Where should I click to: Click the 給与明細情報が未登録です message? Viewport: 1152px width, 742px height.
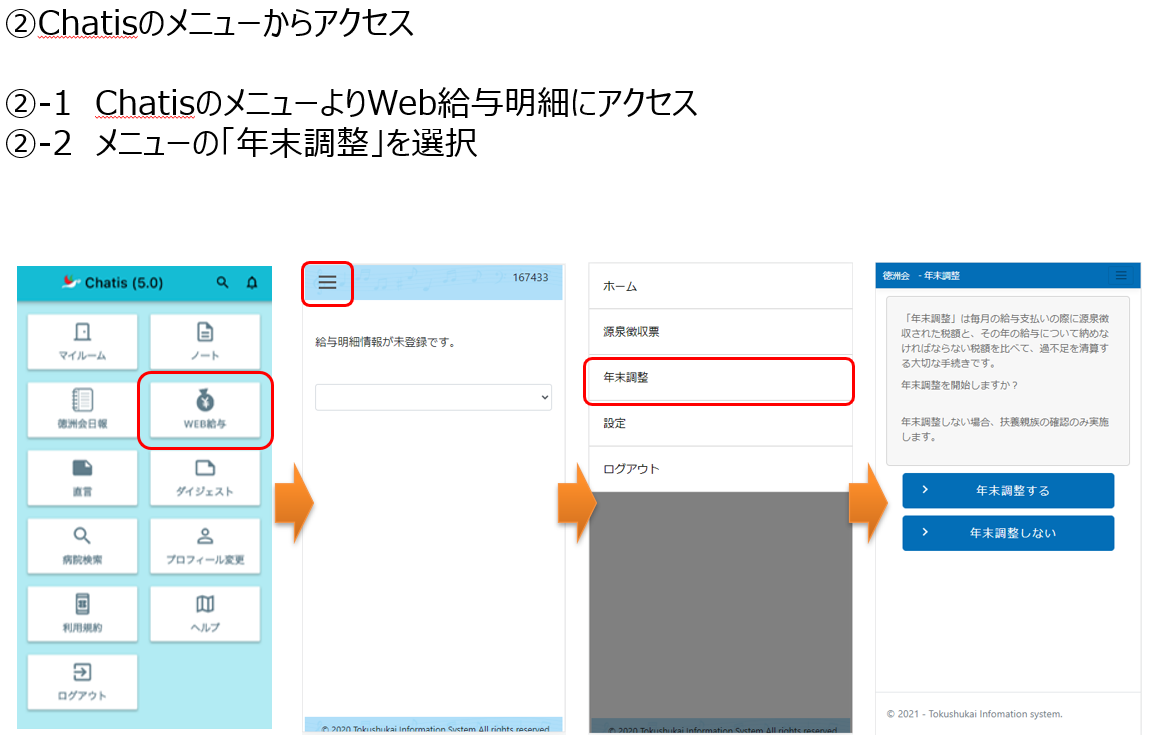pos(386,342)
